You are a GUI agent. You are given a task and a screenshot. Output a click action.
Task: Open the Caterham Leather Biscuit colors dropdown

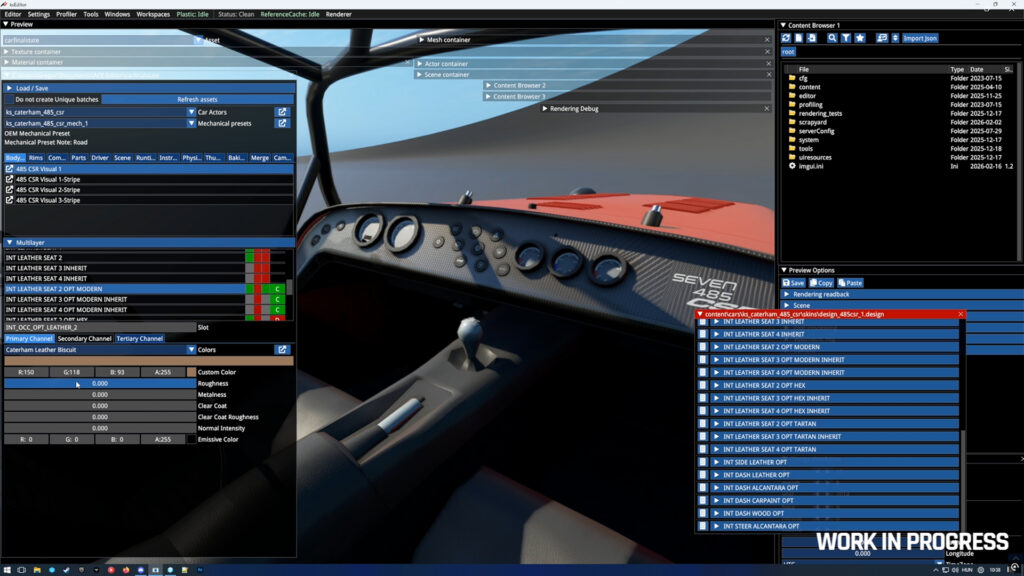click(190, 349)
